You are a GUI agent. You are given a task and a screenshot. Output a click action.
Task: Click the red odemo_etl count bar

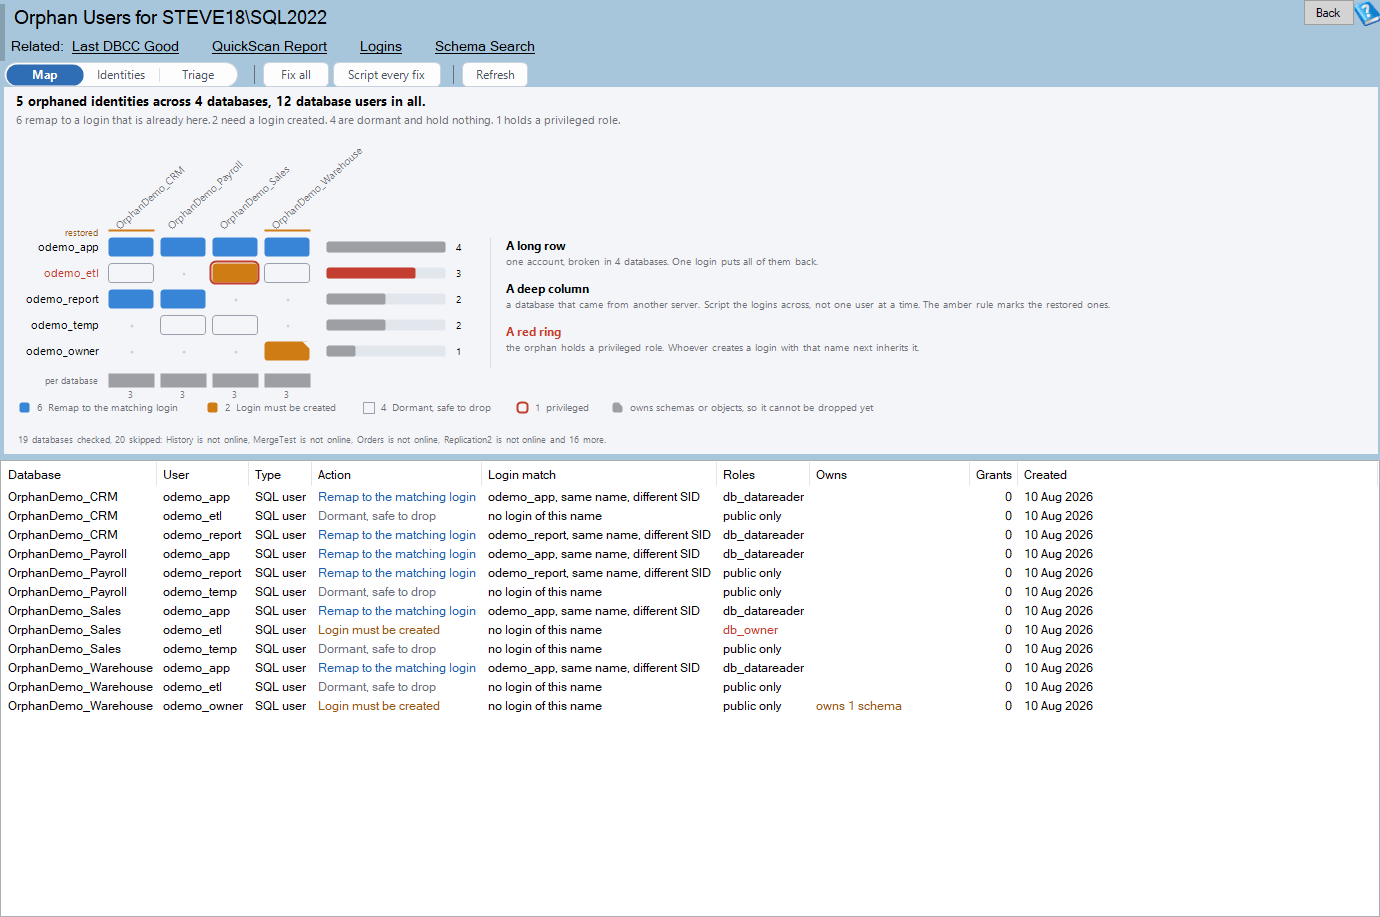[x=371, y=273]
